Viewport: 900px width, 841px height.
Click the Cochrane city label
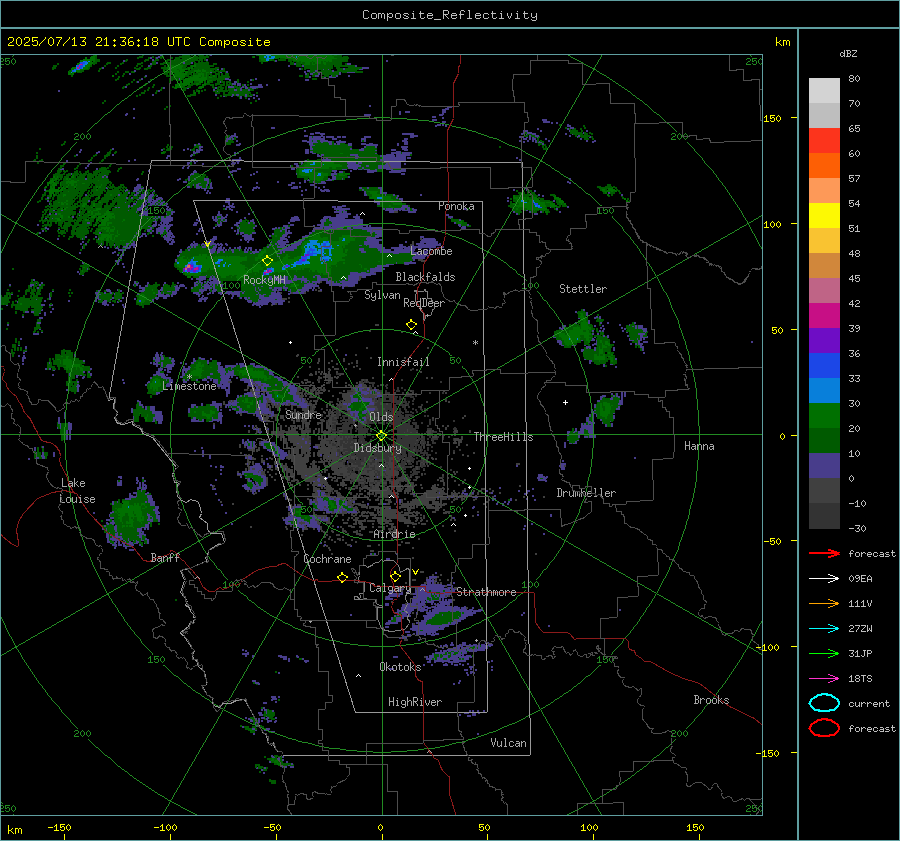click(x=327, y=559)
